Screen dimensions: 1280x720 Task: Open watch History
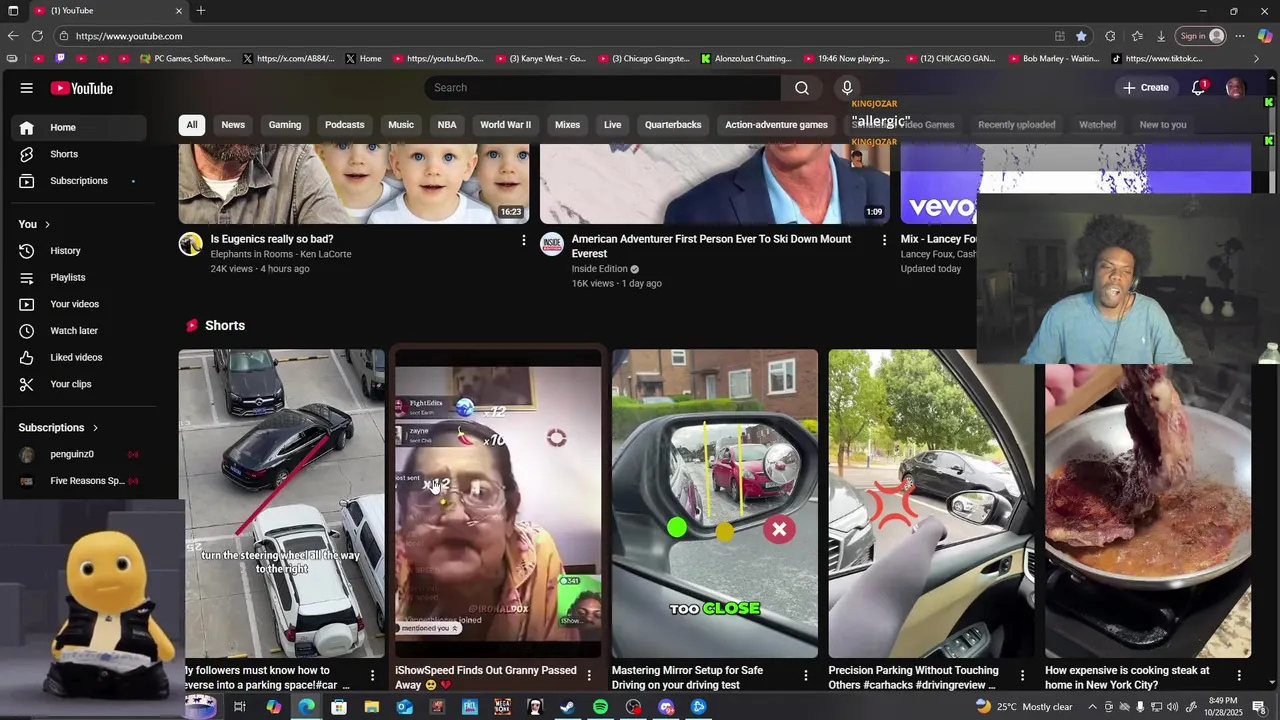pyautogui.click(x=79, y=251)
